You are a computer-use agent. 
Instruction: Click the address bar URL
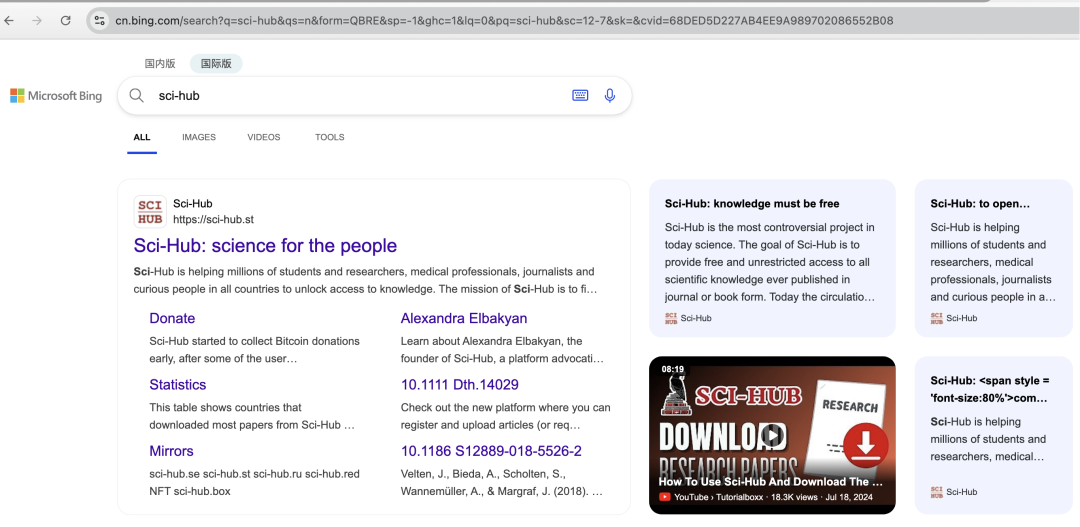[x=504, y=21]
